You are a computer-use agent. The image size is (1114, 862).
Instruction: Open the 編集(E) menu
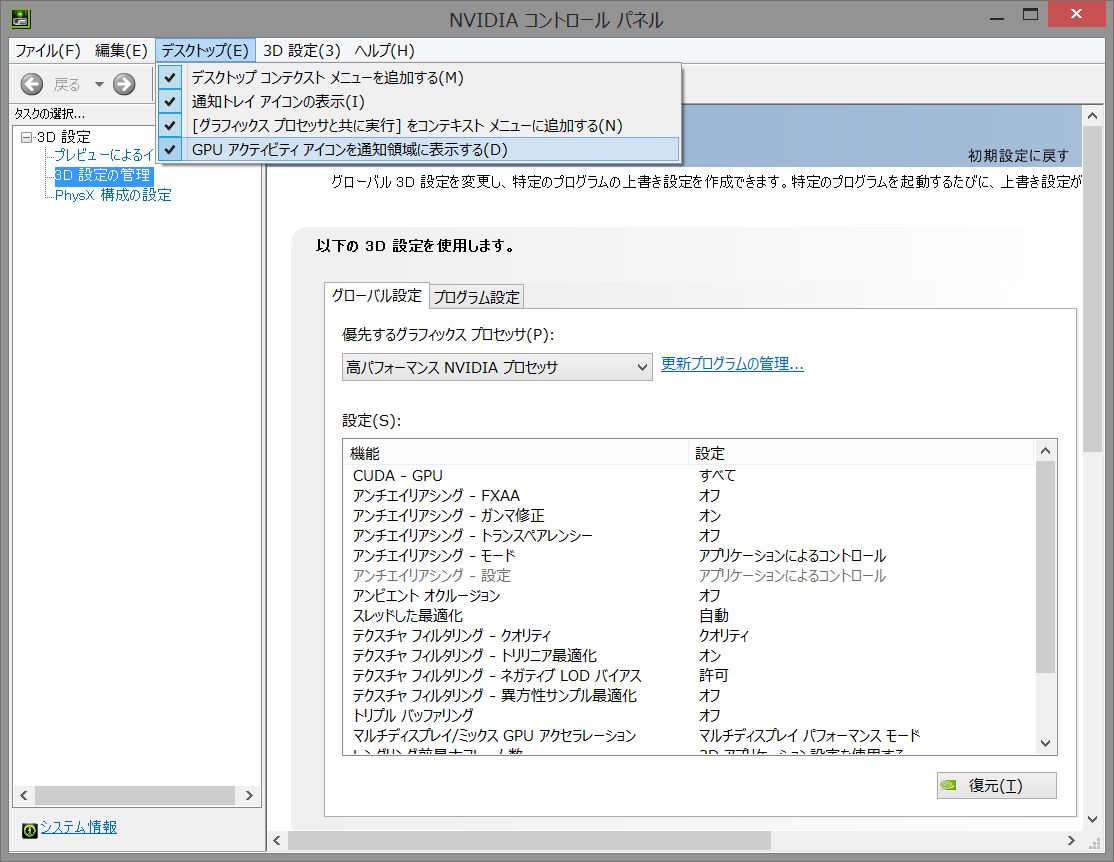(121, 50)
